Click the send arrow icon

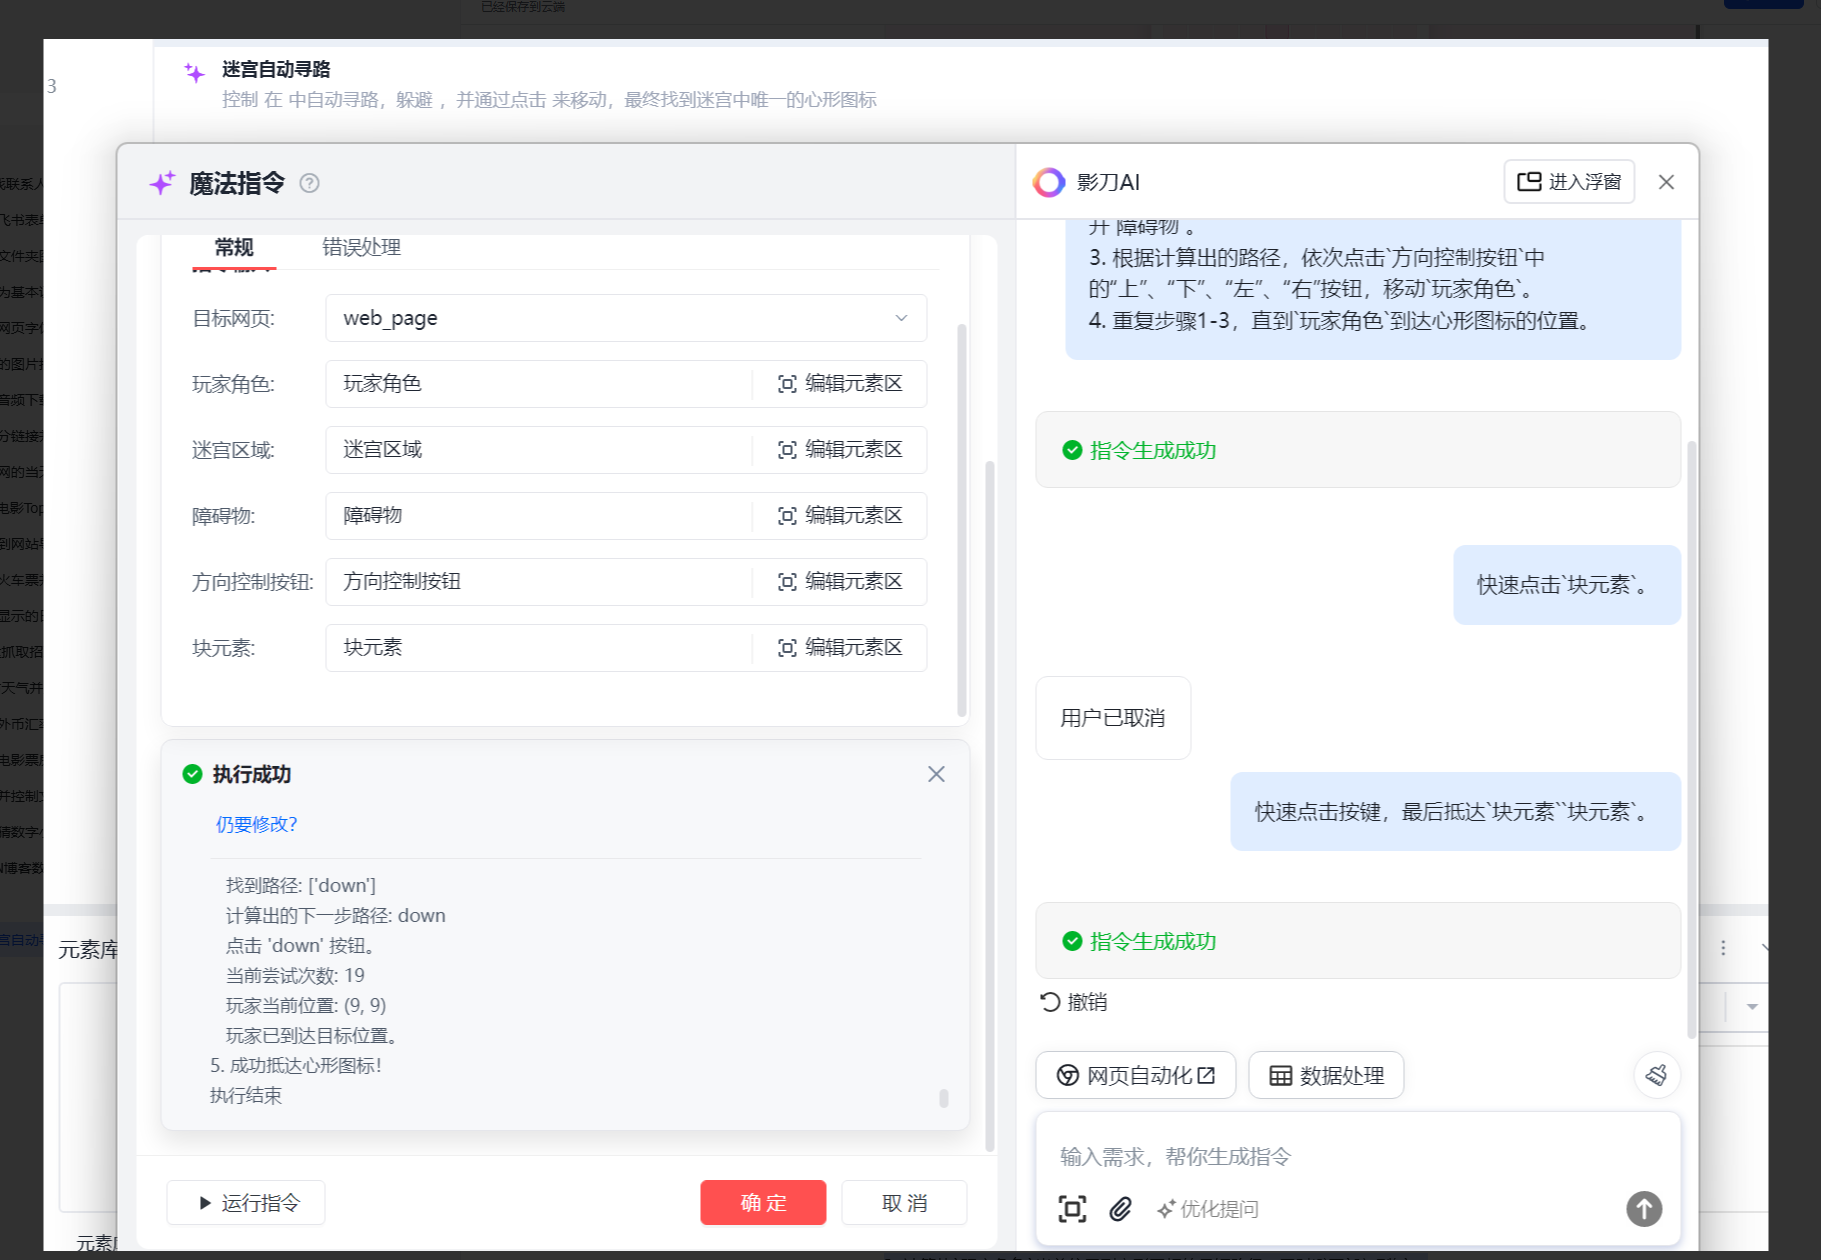pos(1643,1209)
